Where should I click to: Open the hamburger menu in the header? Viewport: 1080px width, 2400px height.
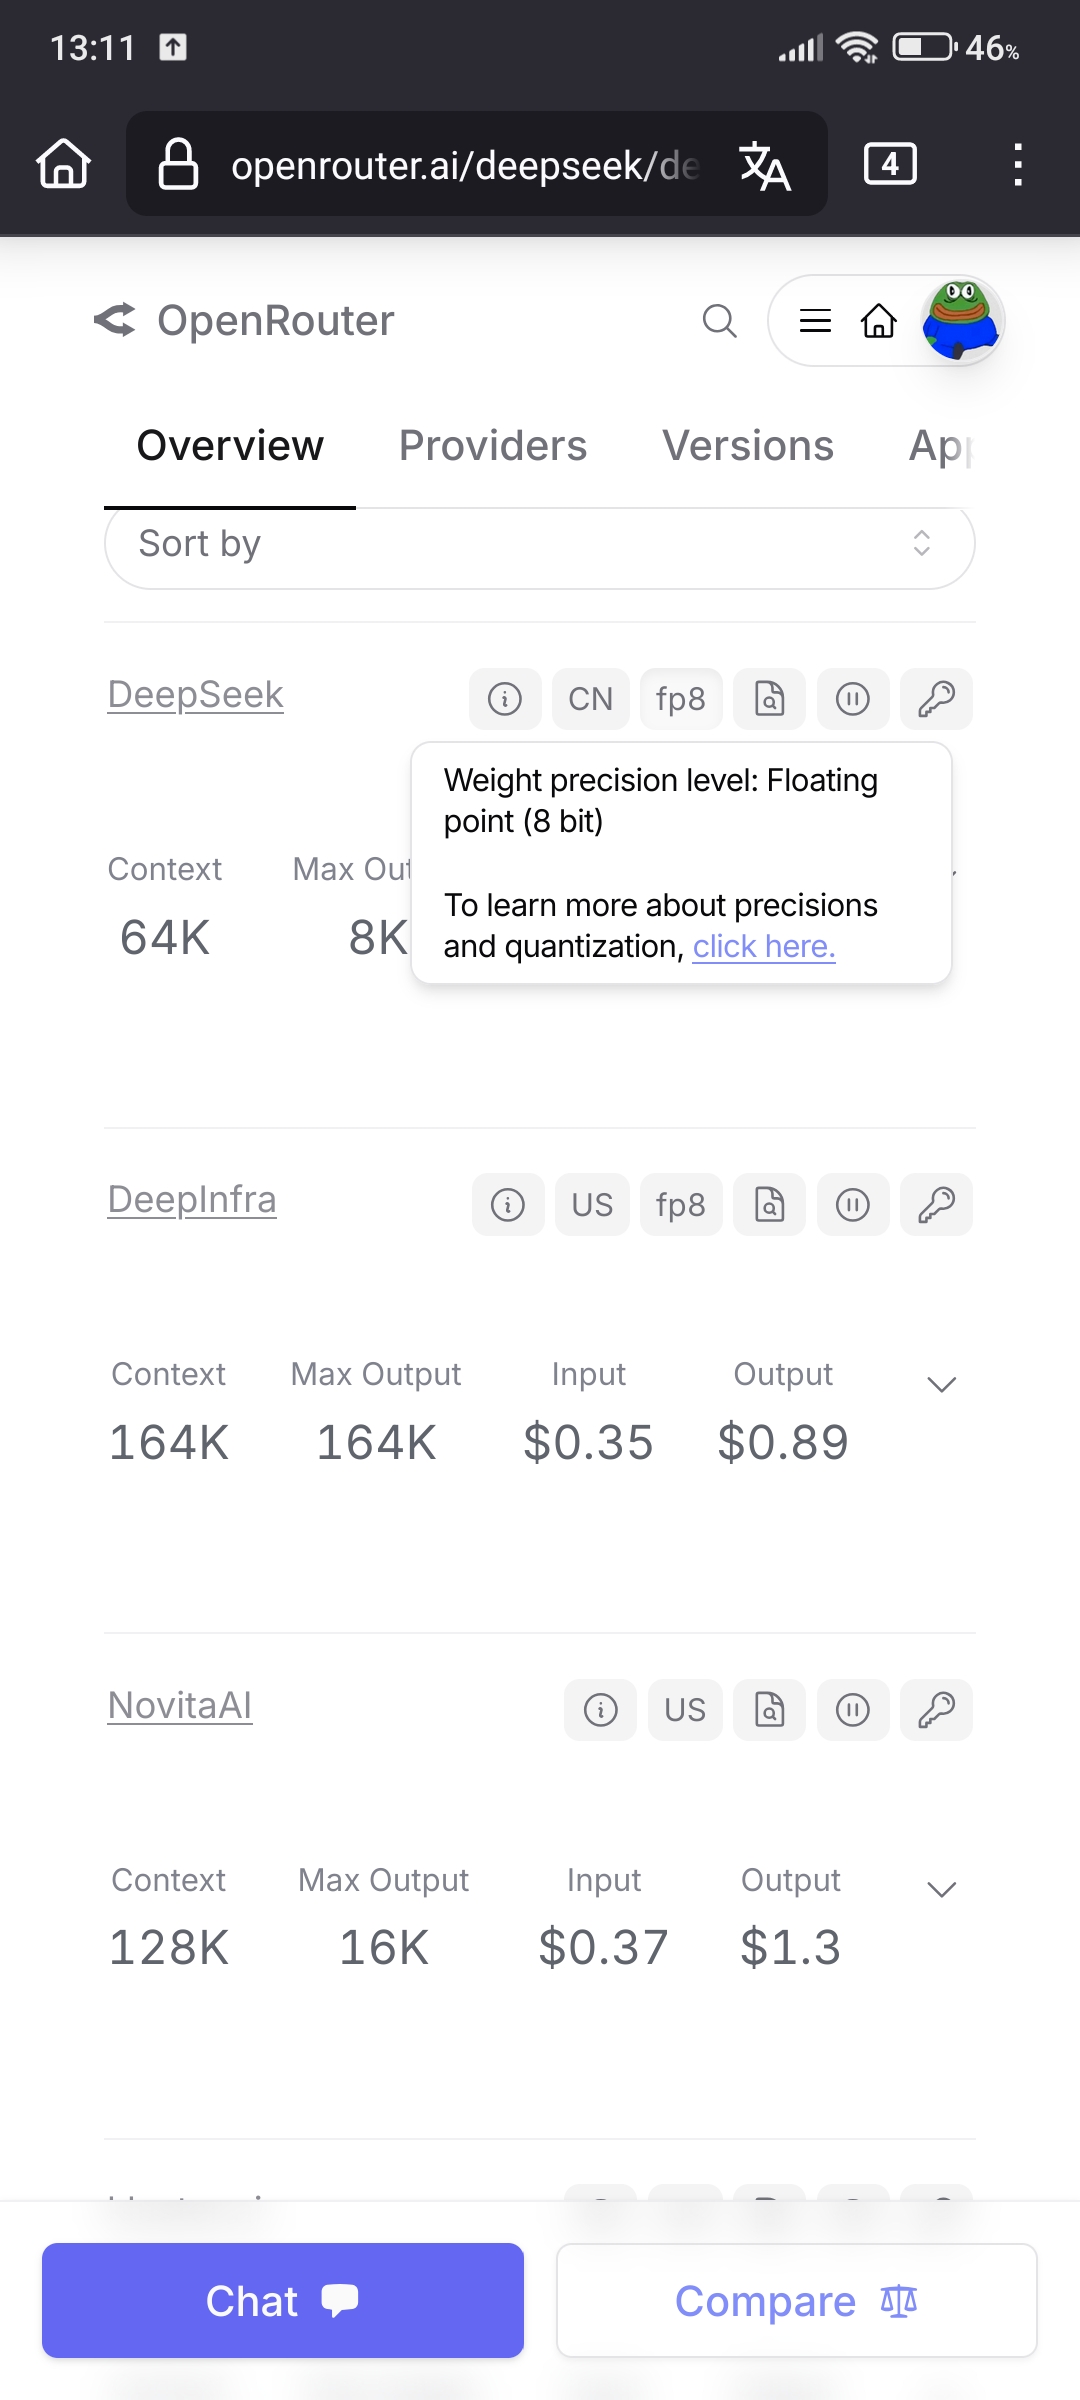pos(815,321)
